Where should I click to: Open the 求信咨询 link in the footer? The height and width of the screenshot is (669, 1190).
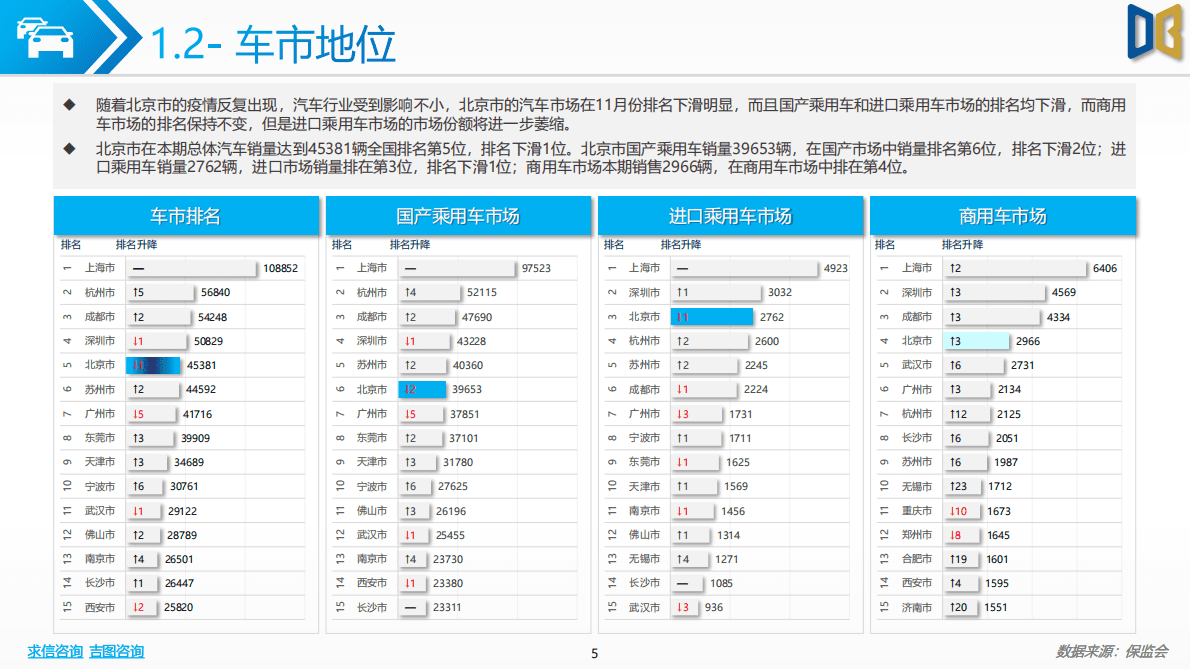(x=55, y=652)
